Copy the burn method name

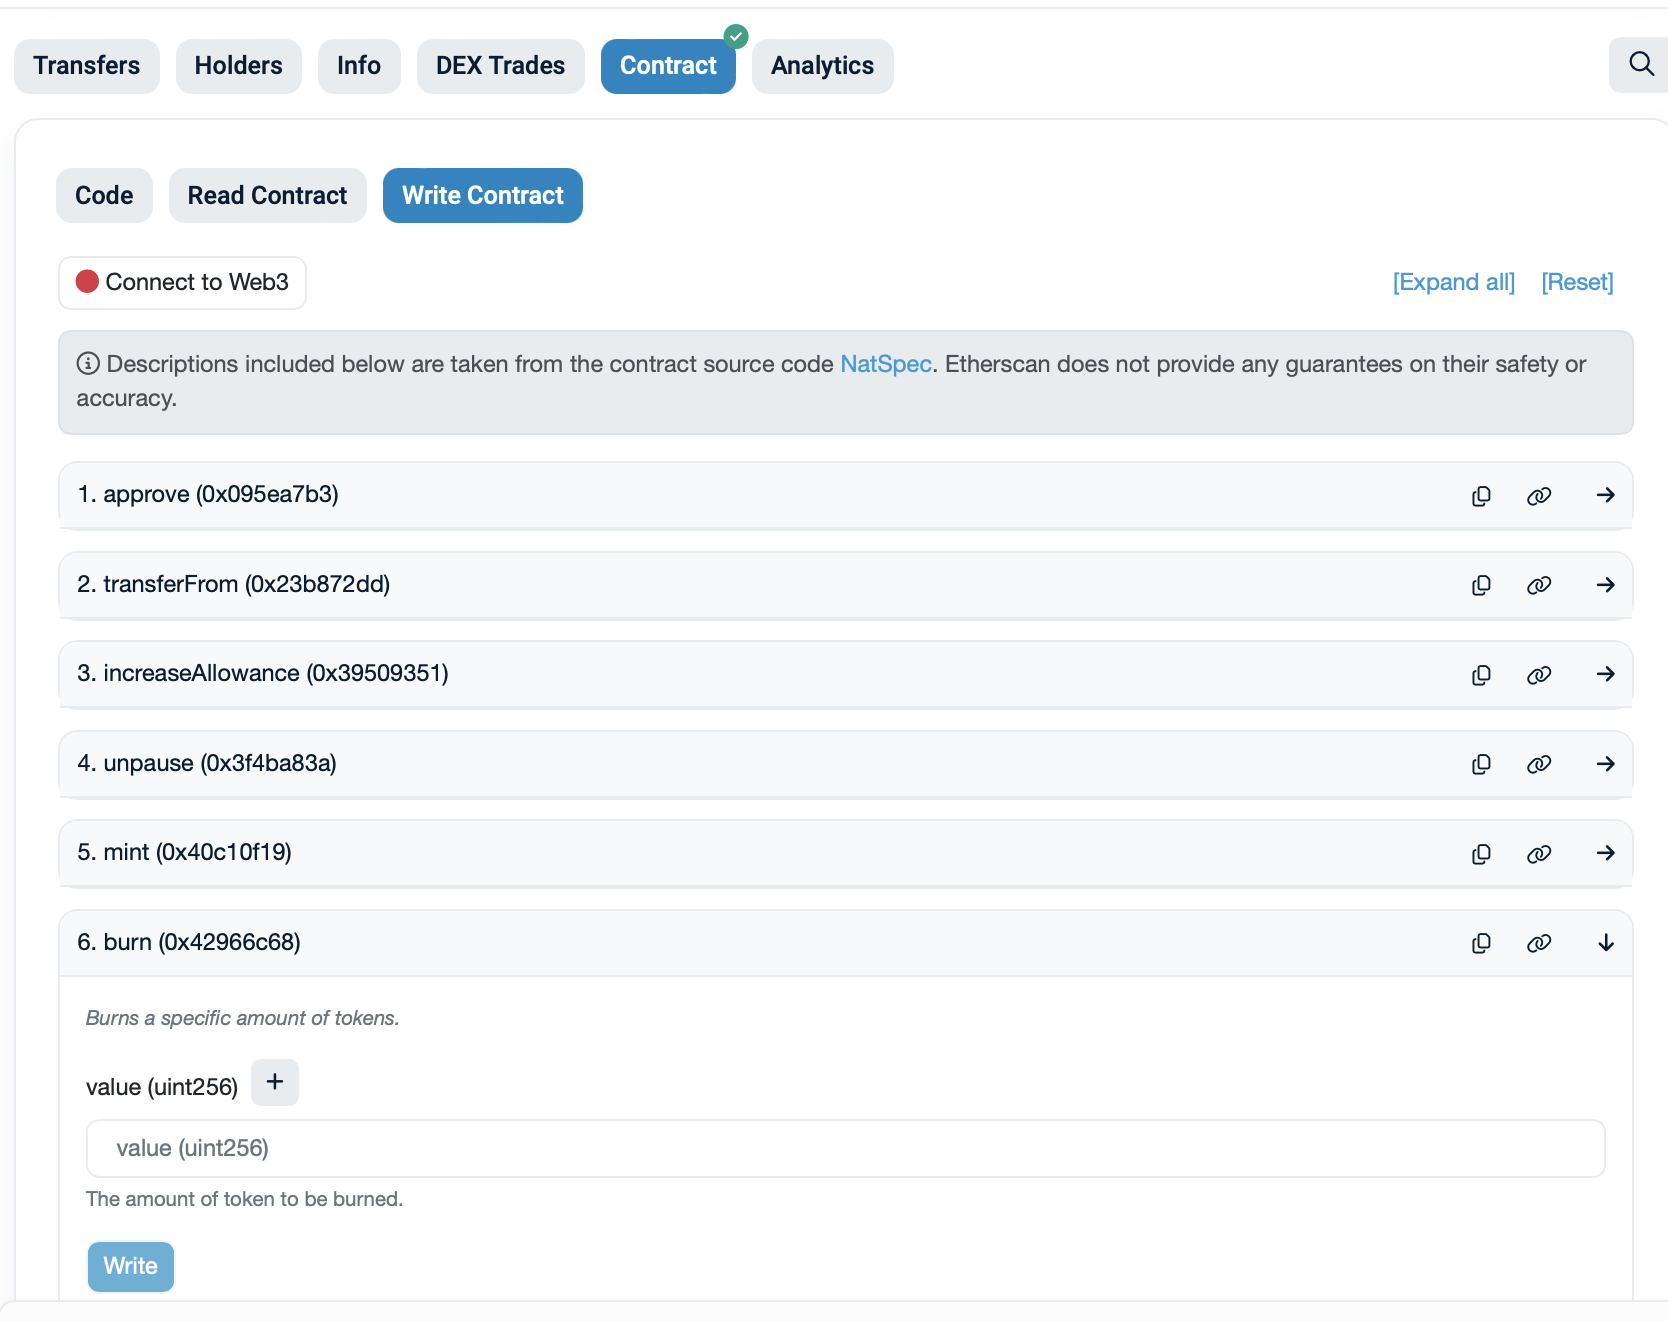(1481, 943)
